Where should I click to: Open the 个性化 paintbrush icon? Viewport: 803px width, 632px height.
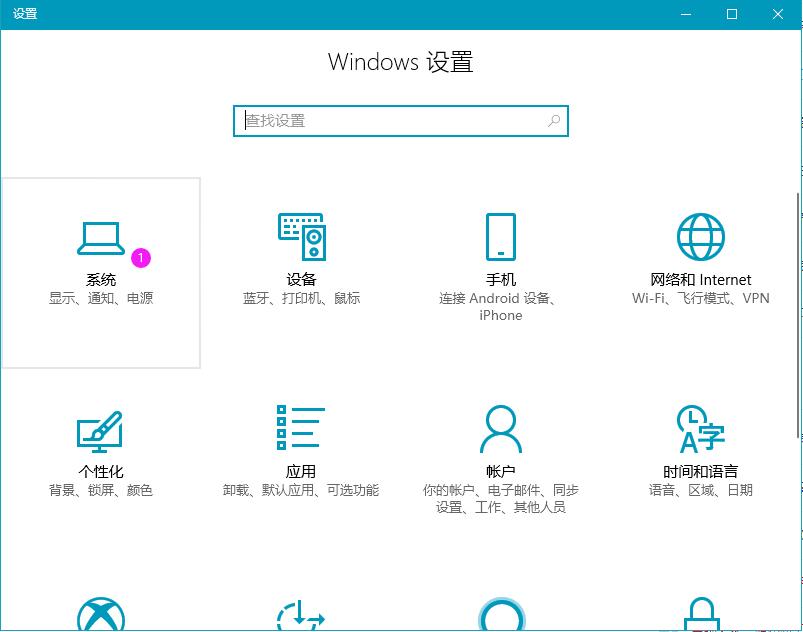click(x=100, y=432)
